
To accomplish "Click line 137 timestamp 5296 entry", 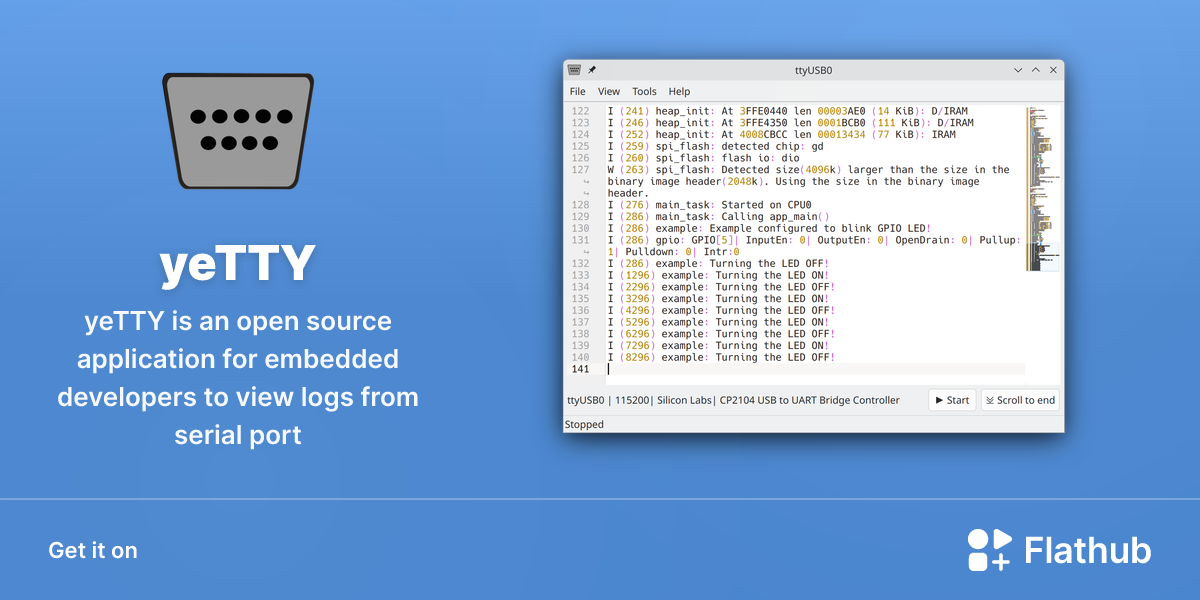I will point(719,322).
